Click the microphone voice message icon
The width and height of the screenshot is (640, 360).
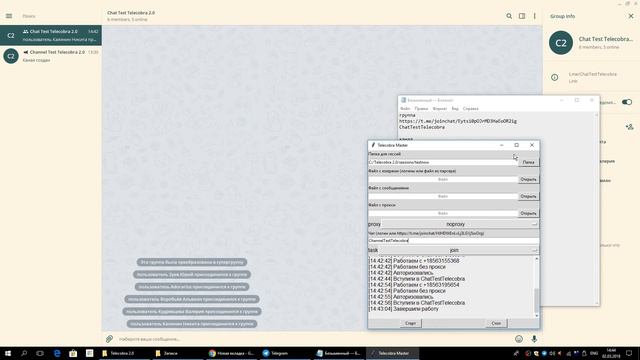pyautogui.click(x=534, y=339)
